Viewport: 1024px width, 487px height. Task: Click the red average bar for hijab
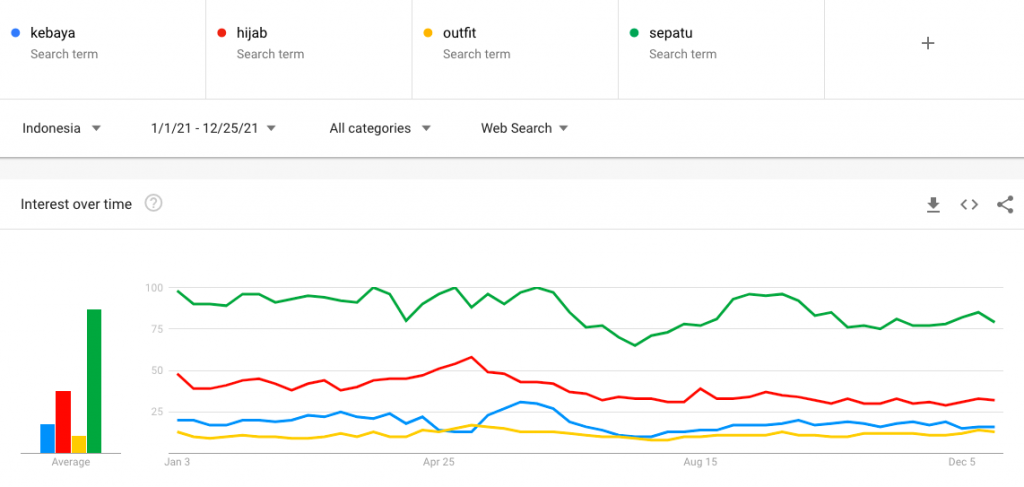pos(63,421)
